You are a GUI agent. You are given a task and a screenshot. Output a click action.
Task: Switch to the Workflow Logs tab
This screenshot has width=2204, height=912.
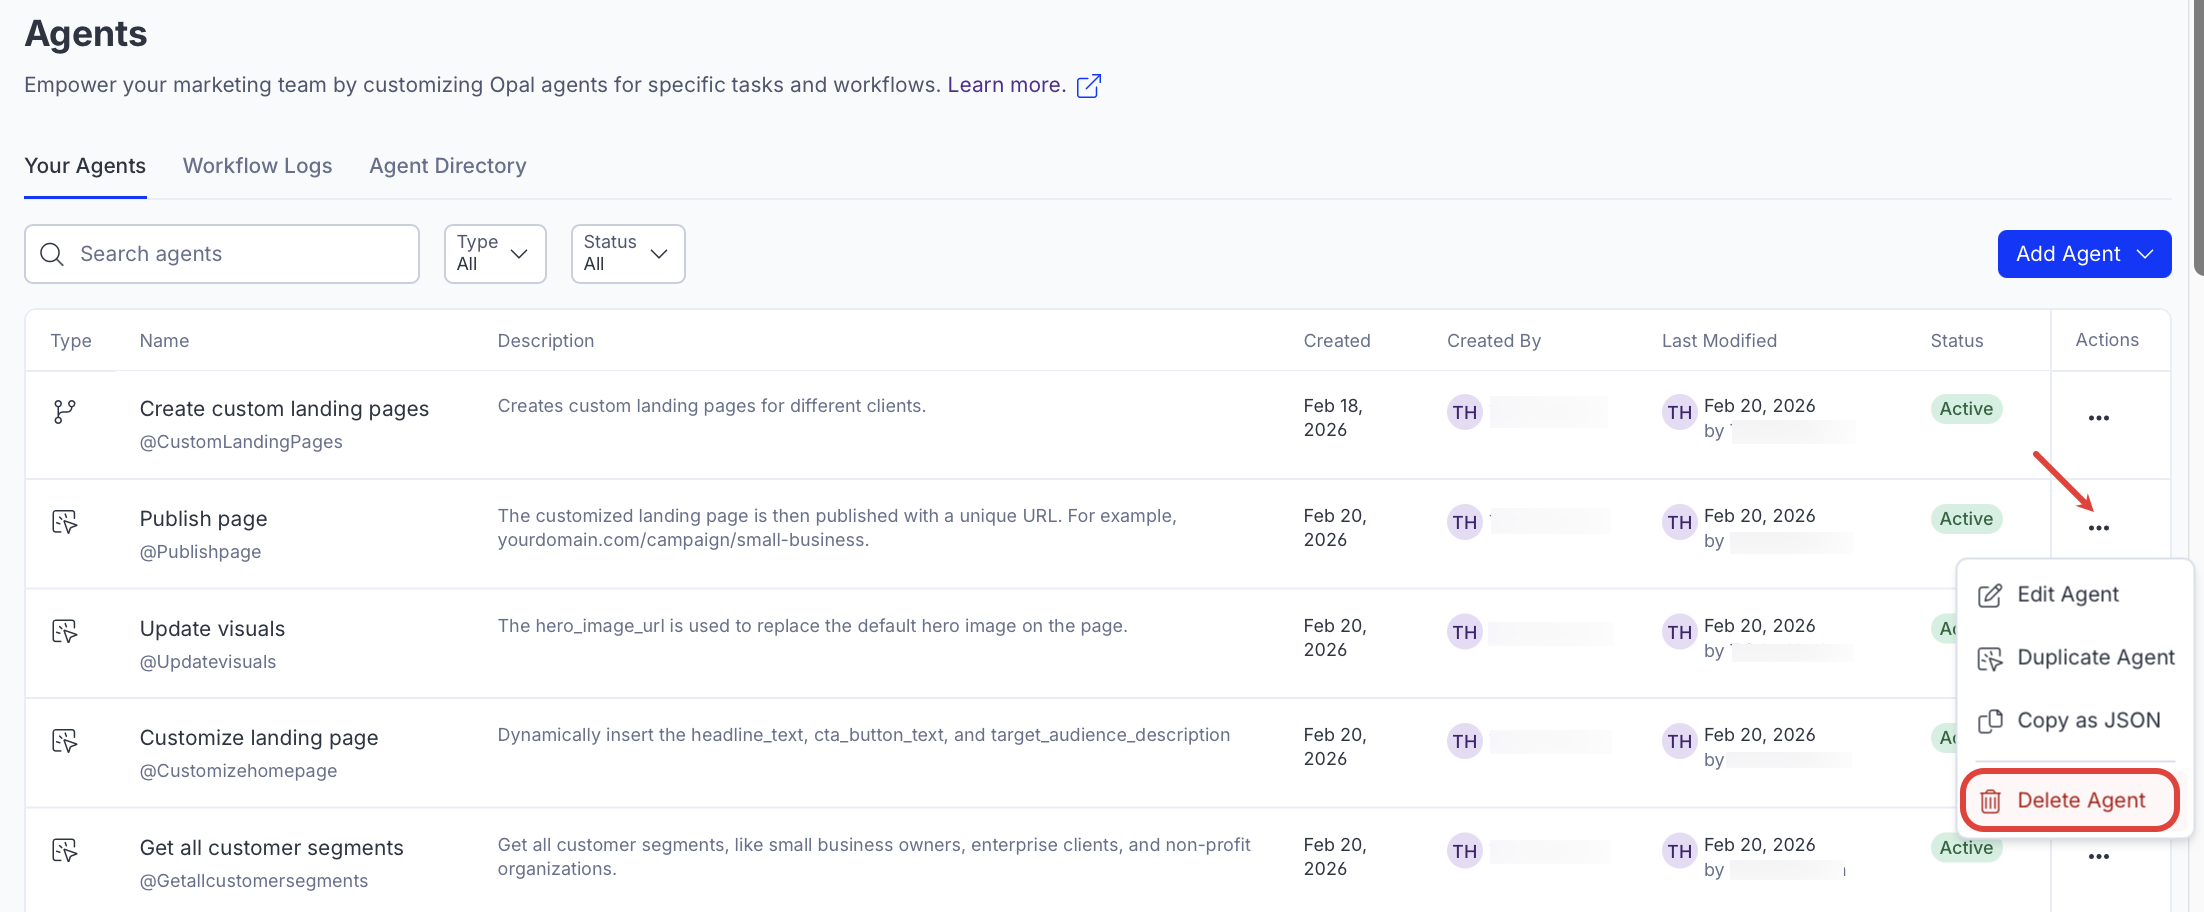pyautogui.click(x=257, y=166)
